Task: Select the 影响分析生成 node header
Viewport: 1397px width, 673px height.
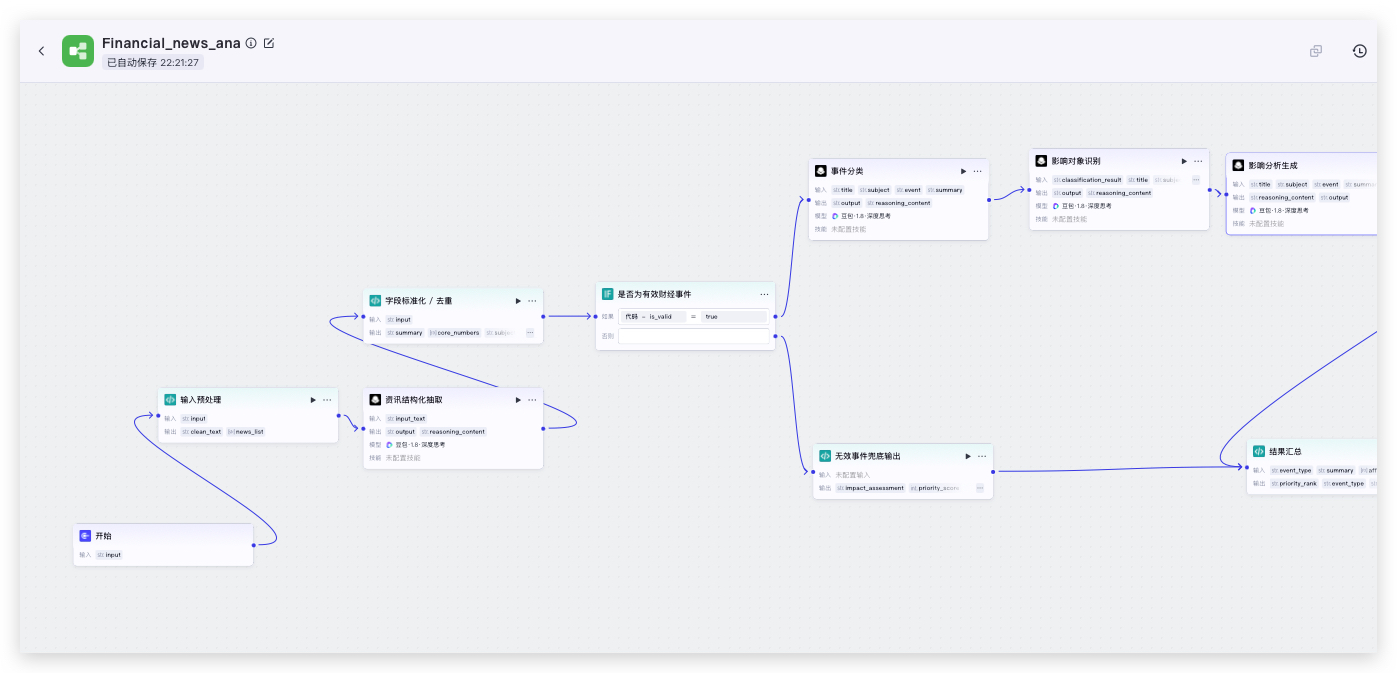Action: click(x=1301, y=165)
